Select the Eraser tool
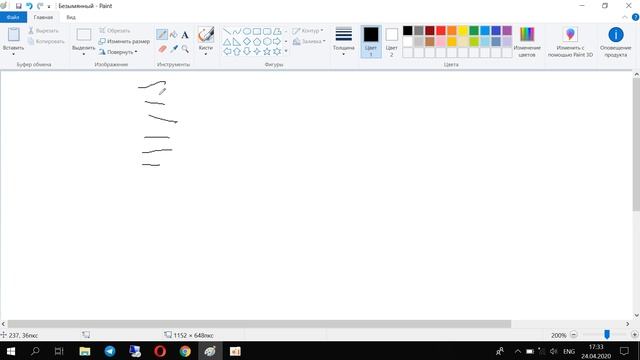The height and width of the screenshot is (360, 640). coord(162,49)
